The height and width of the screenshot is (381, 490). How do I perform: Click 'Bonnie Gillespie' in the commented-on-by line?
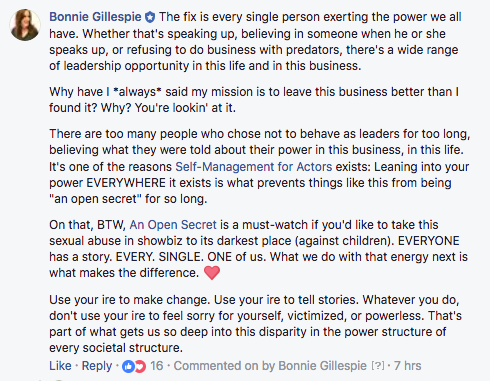coord(322,366)
